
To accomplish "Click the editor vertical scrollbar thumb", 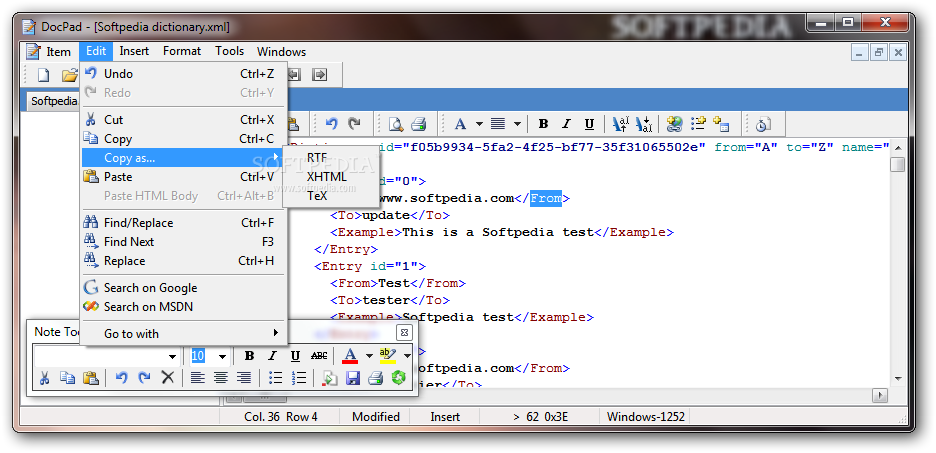I will pos(897,165).
